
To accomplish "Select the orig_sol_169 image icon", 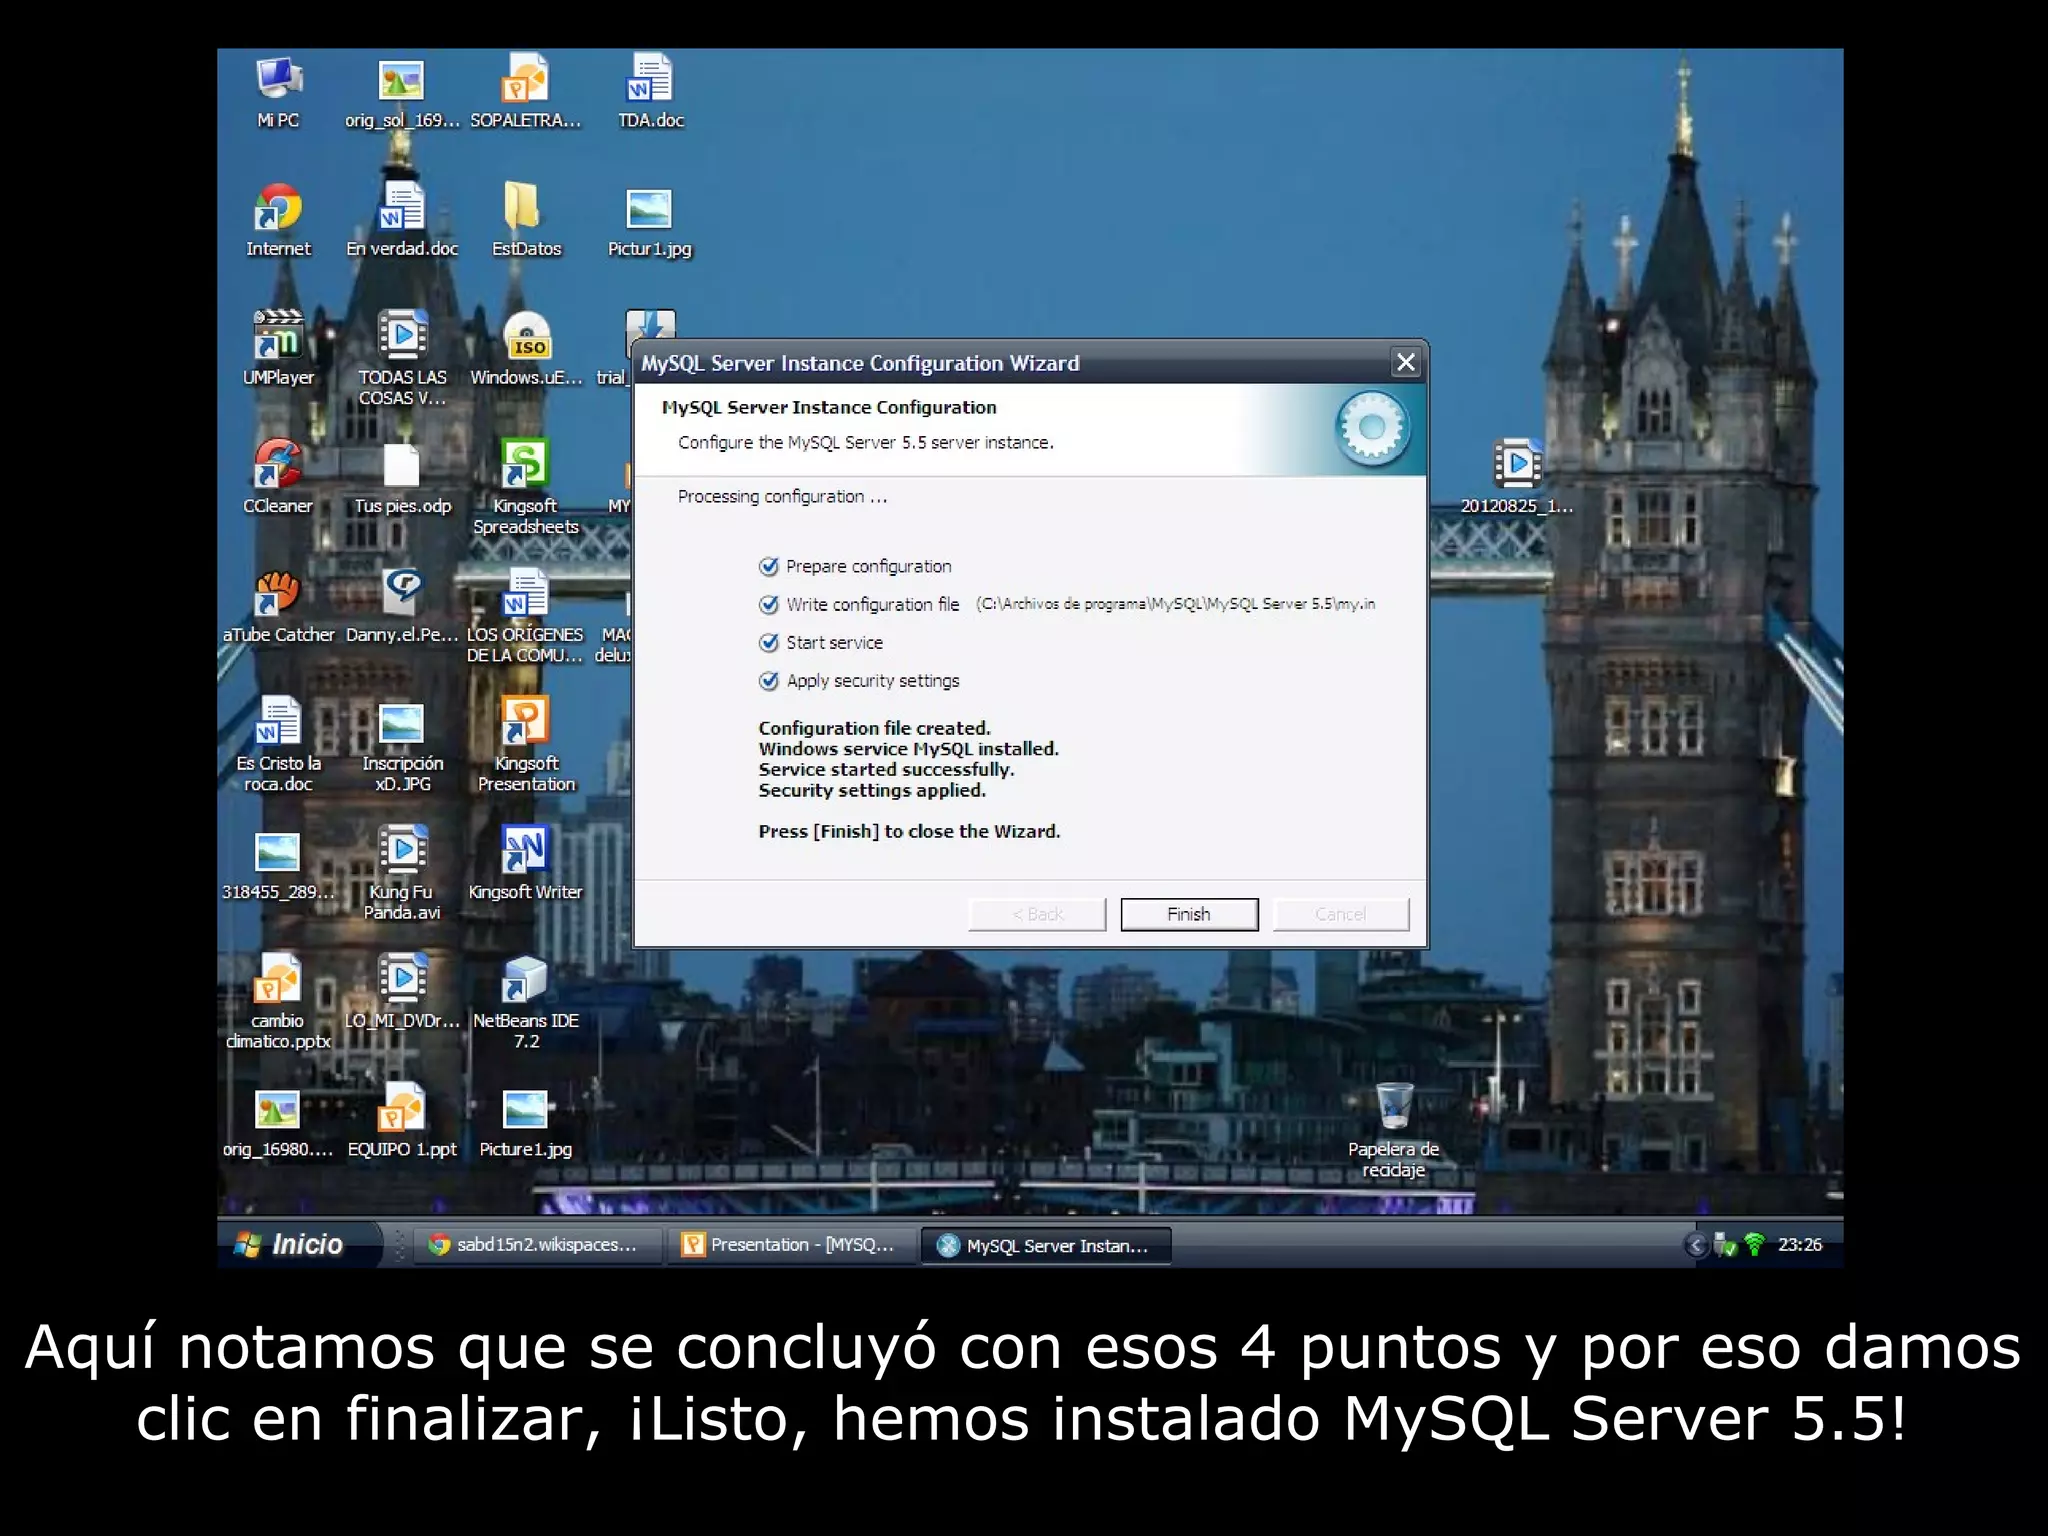I will pos(402,93).
